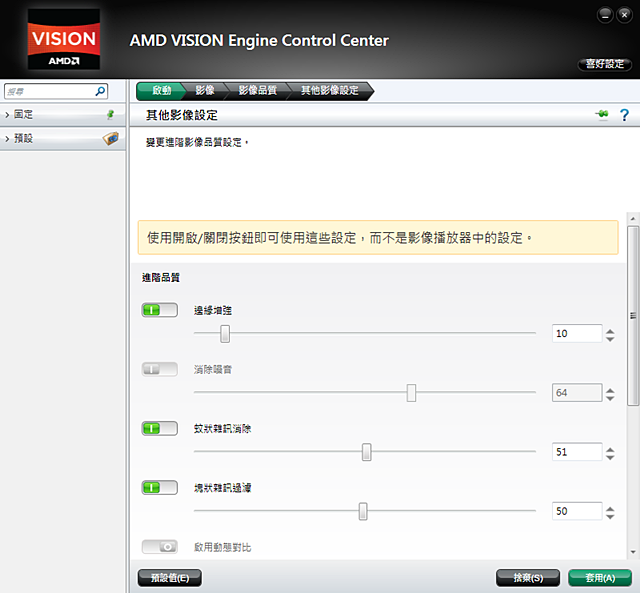Click the 邊緣增強 label text
Viewport: 640px width, 593px height.
(213, 310)
